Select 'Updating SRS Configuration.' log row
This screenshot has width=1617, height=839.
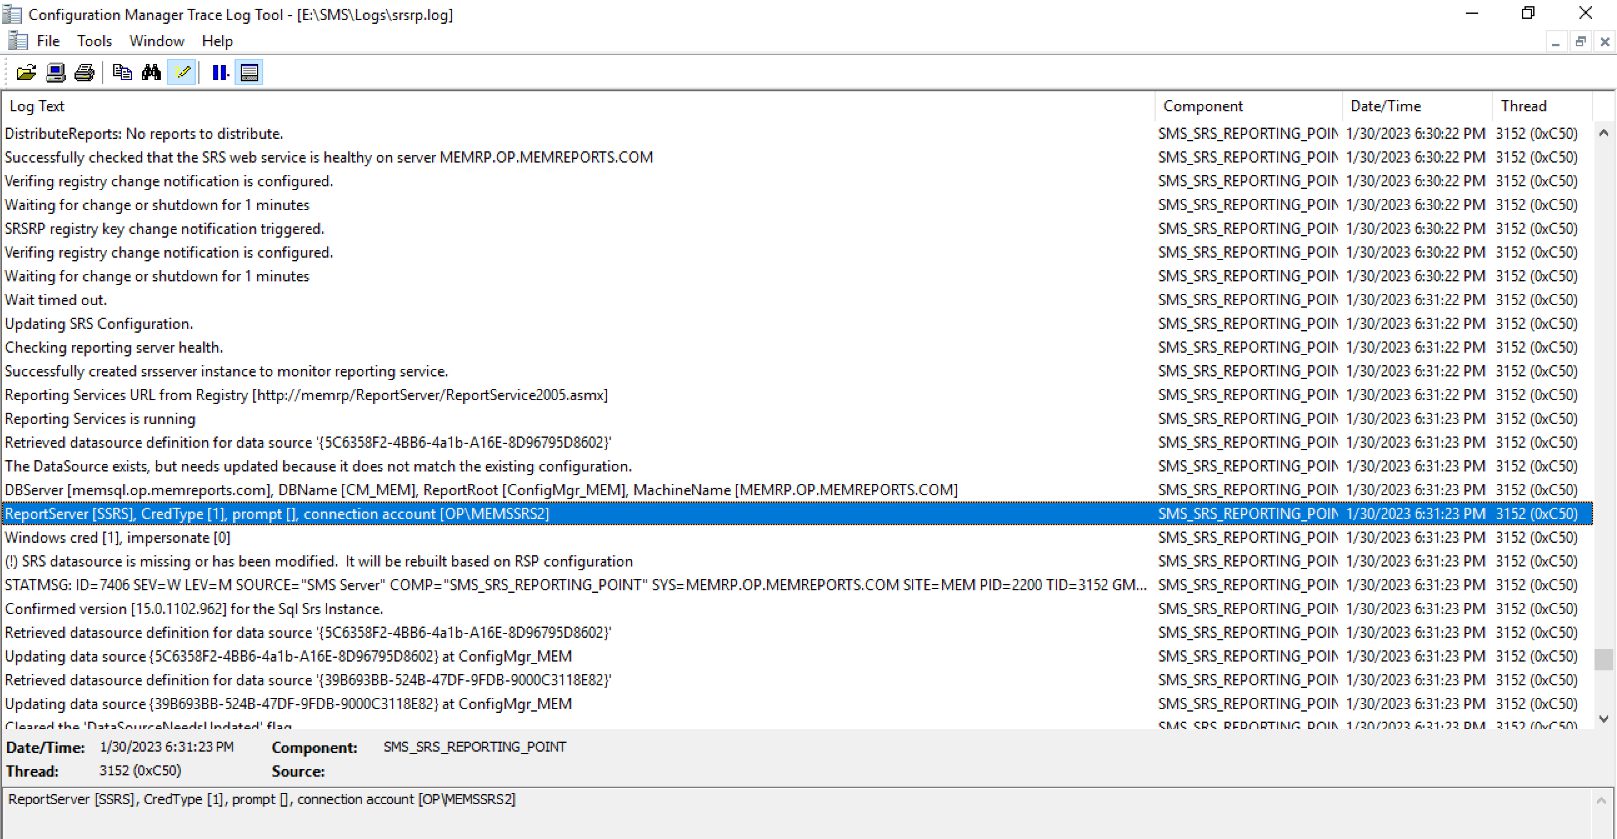pos(797,324)
